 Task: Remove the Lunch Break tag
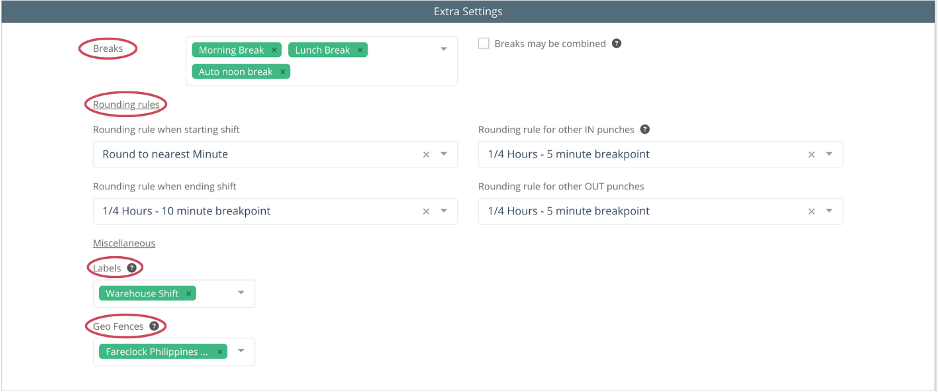(360, 50)
